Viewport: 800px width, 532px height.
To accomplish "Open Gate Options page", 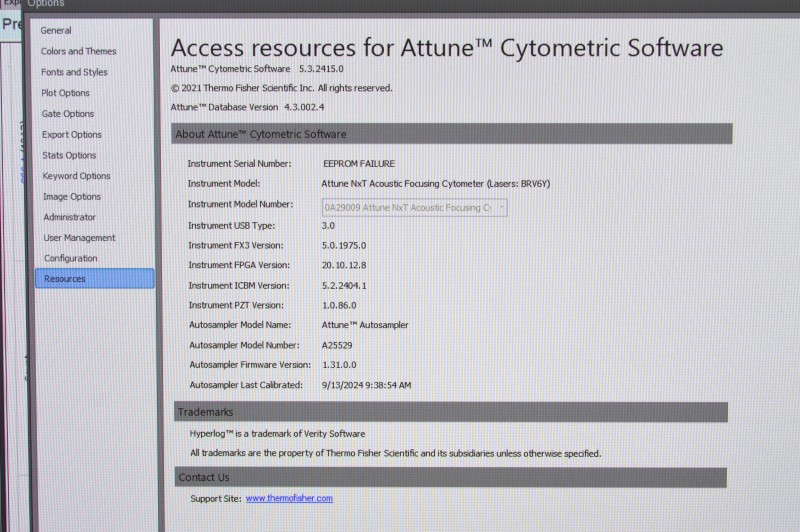I will (68, 114).
